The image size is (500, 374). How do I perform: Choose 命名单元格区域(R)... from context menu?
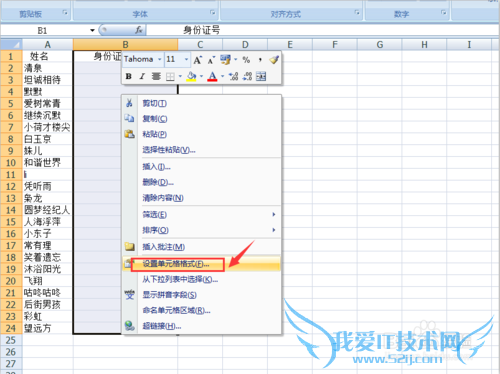tap(202, 310)
